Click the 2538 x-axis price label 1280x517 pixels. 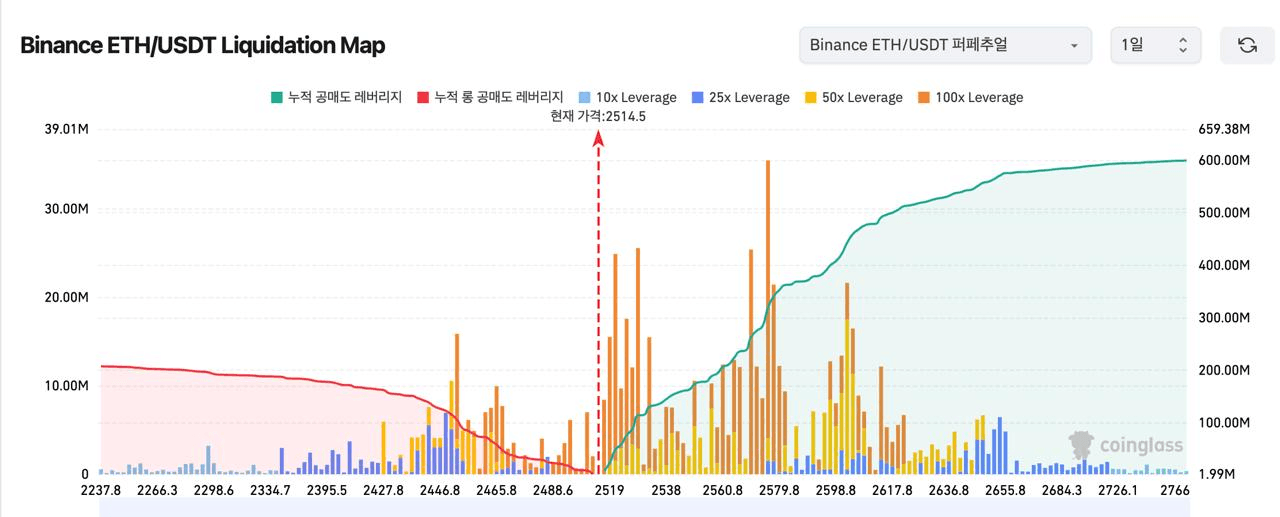(666, 490)
